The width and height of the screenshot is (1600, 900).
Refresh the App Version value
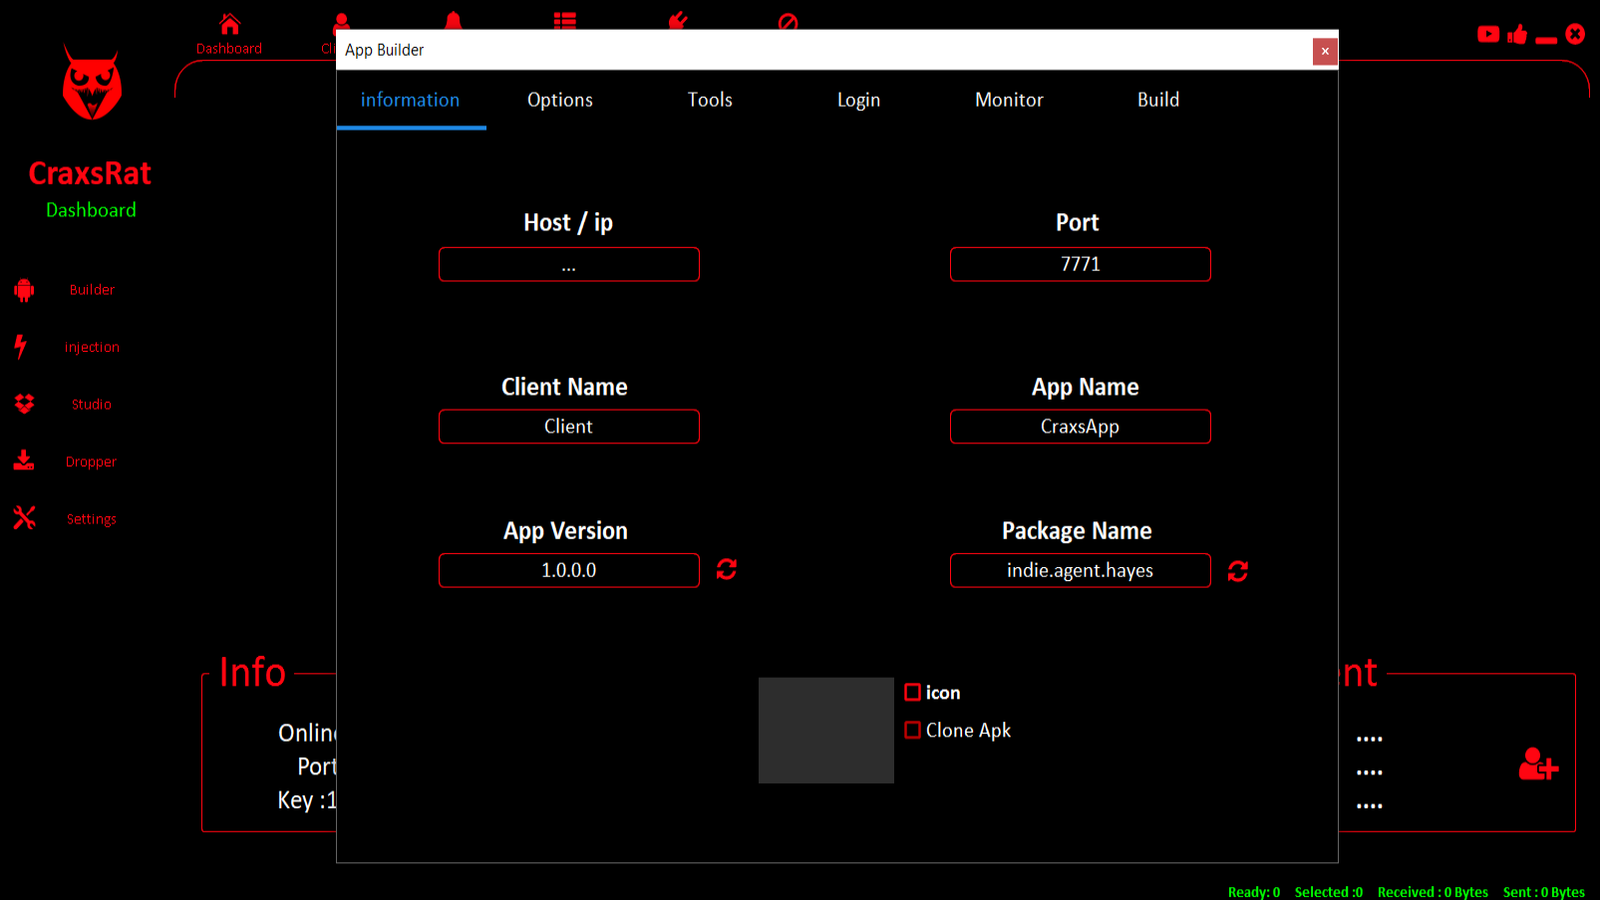(x=727, y=569)
